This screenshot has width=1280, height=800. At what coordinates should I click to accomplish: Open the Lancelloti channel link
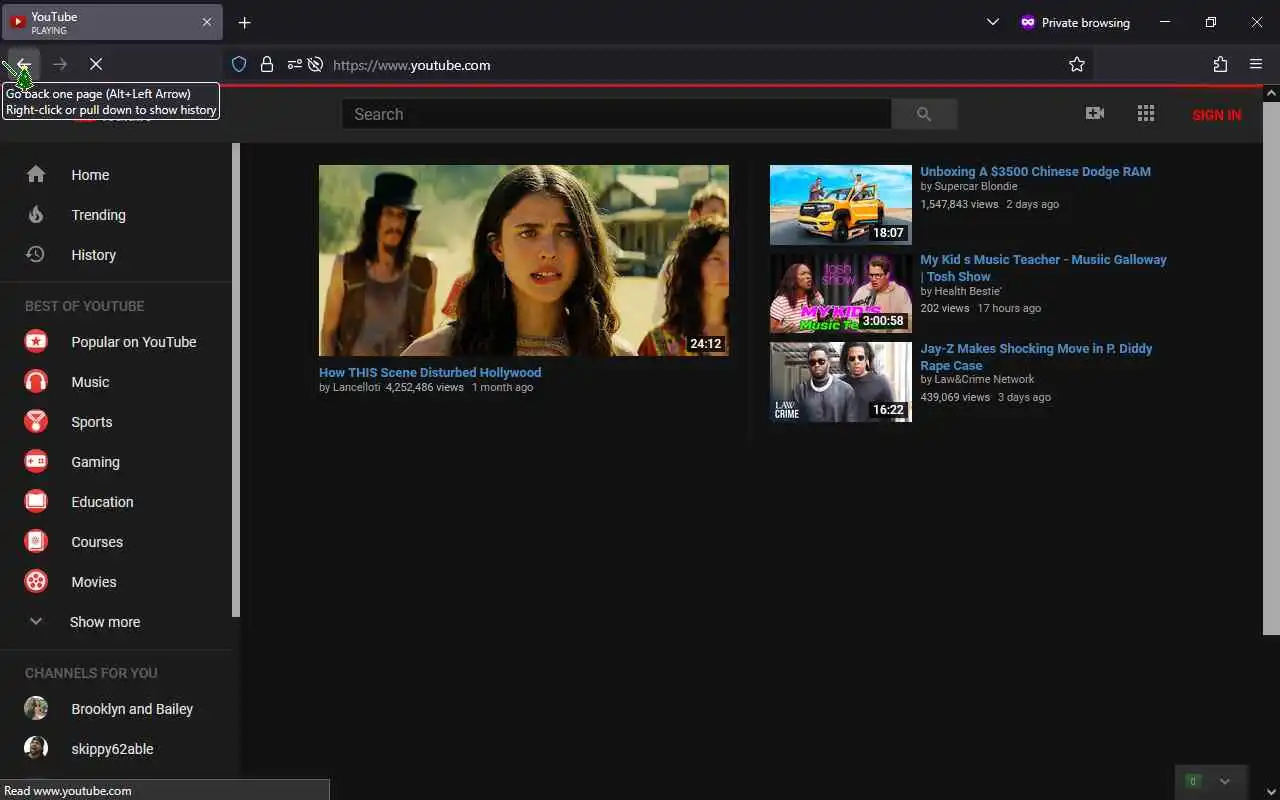point(357,387)
